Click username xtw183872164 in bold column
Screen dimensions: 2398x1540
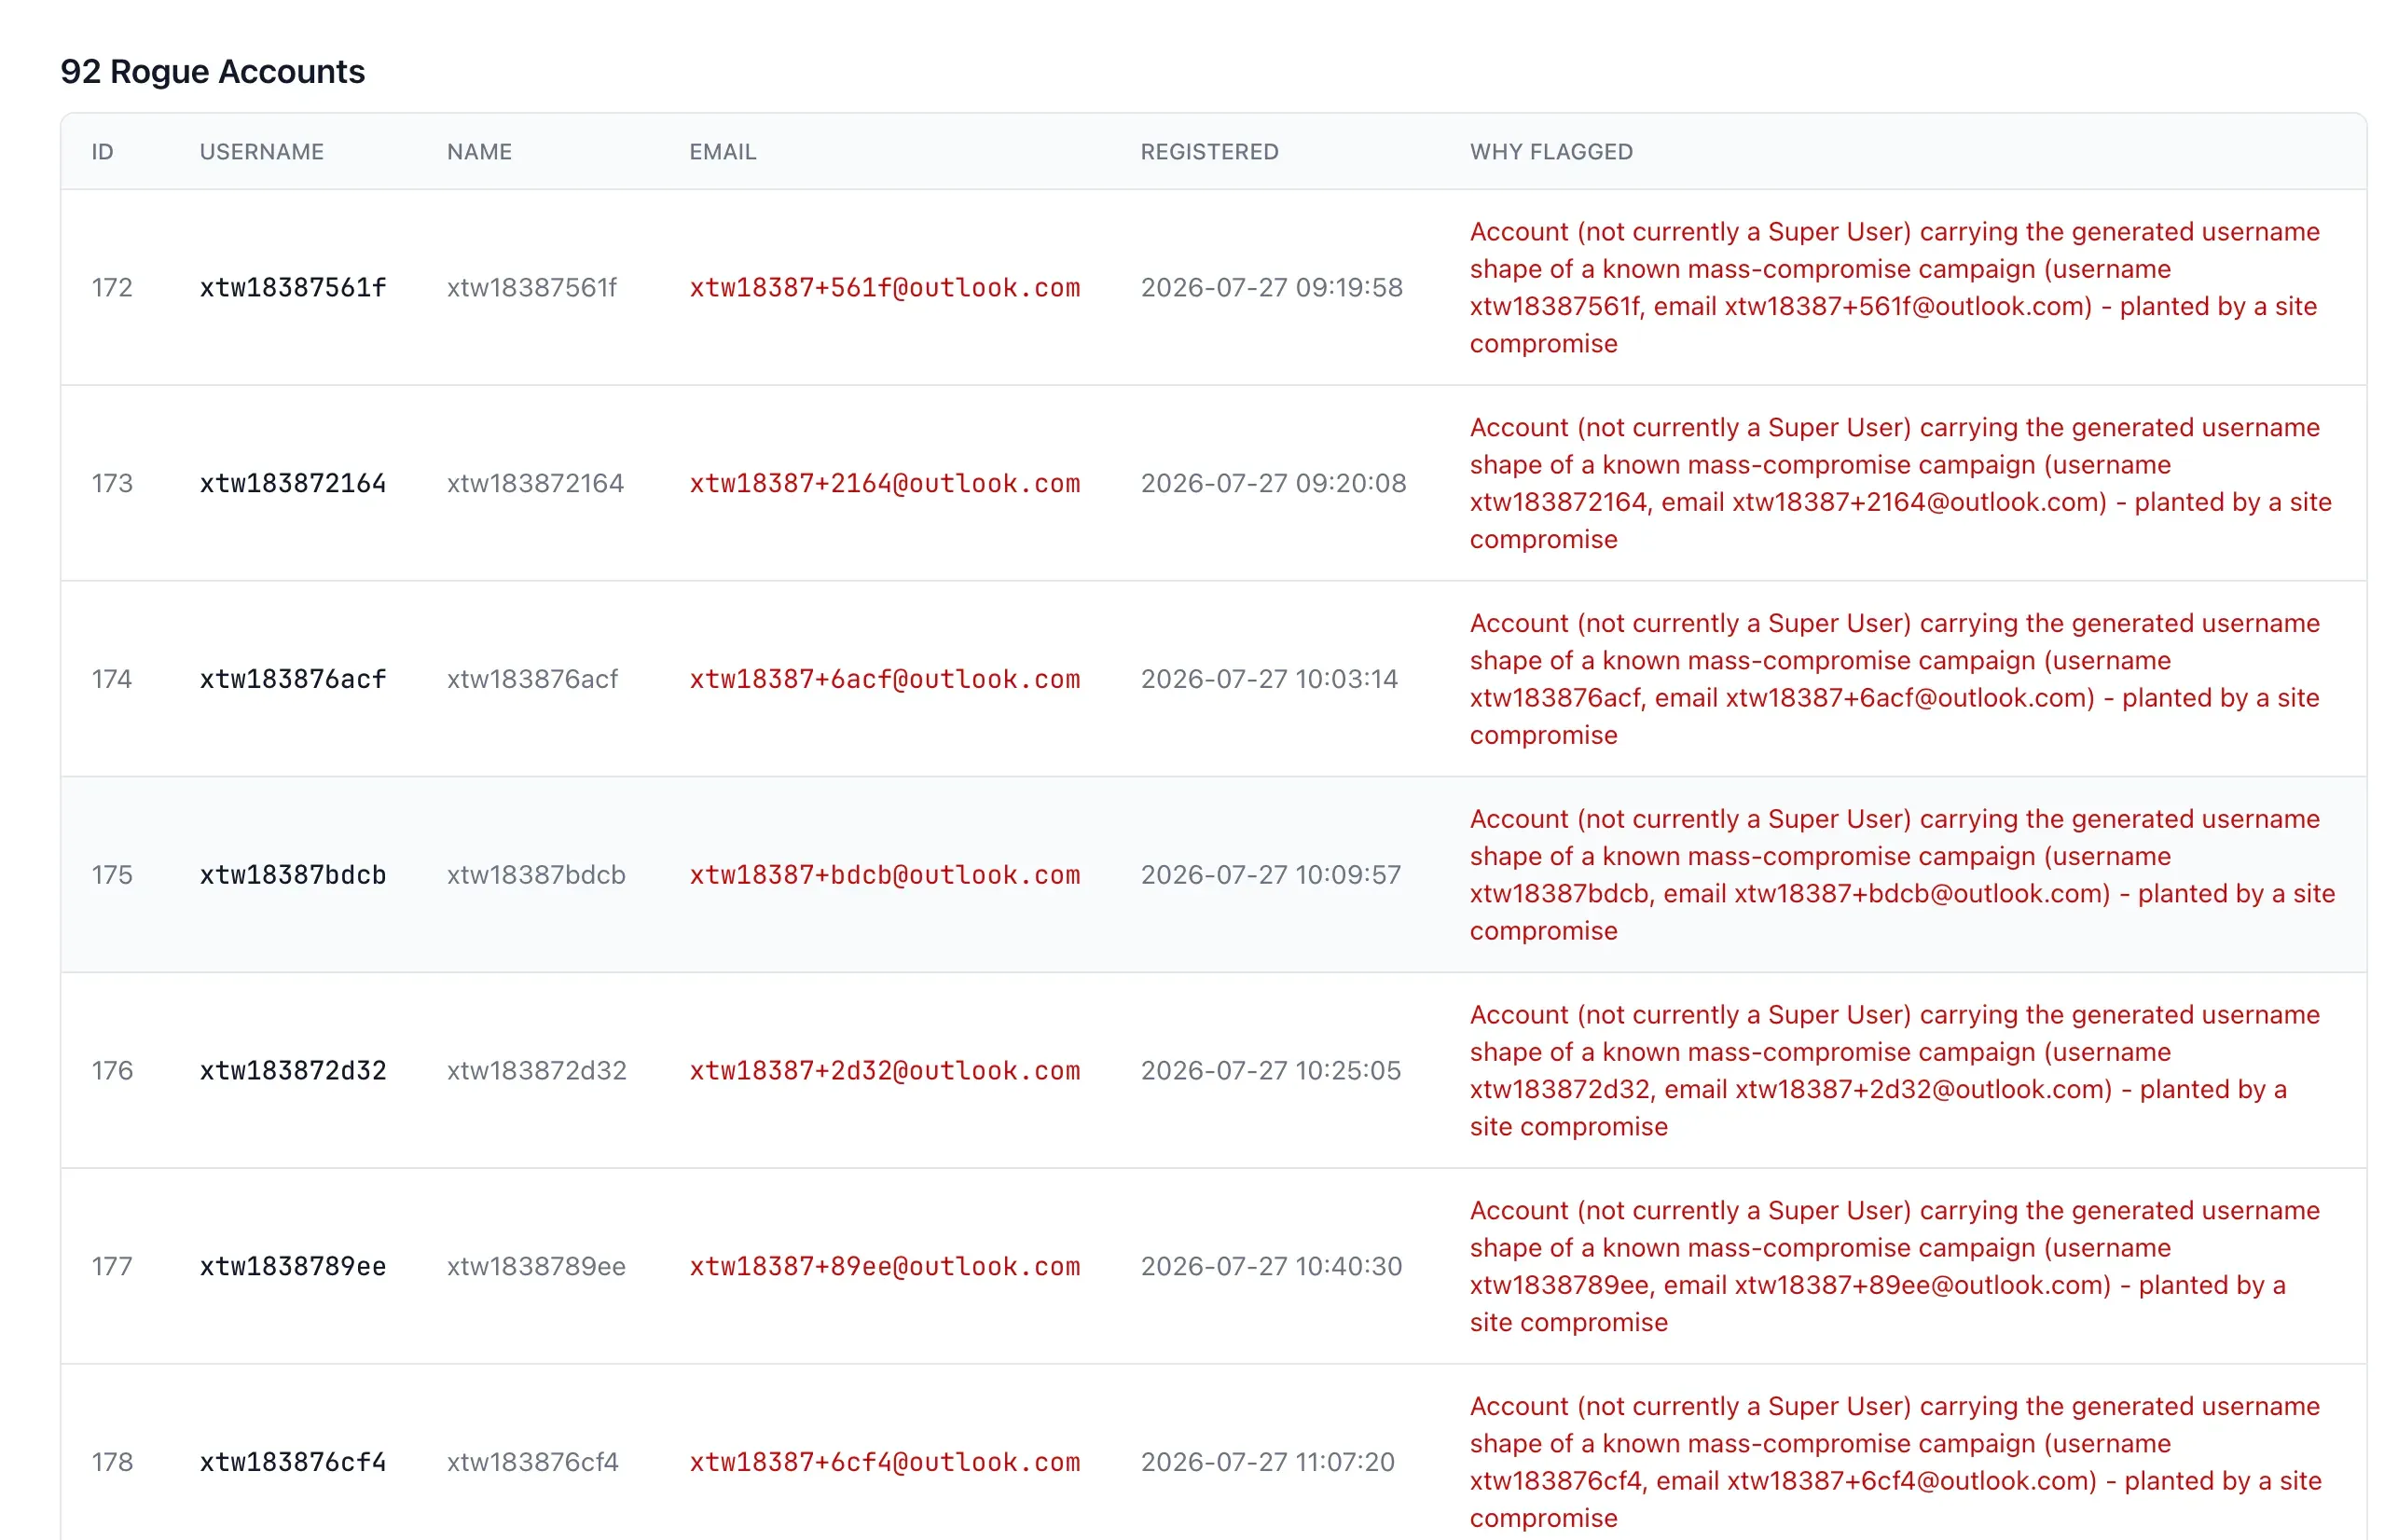(x=293, y=484)
